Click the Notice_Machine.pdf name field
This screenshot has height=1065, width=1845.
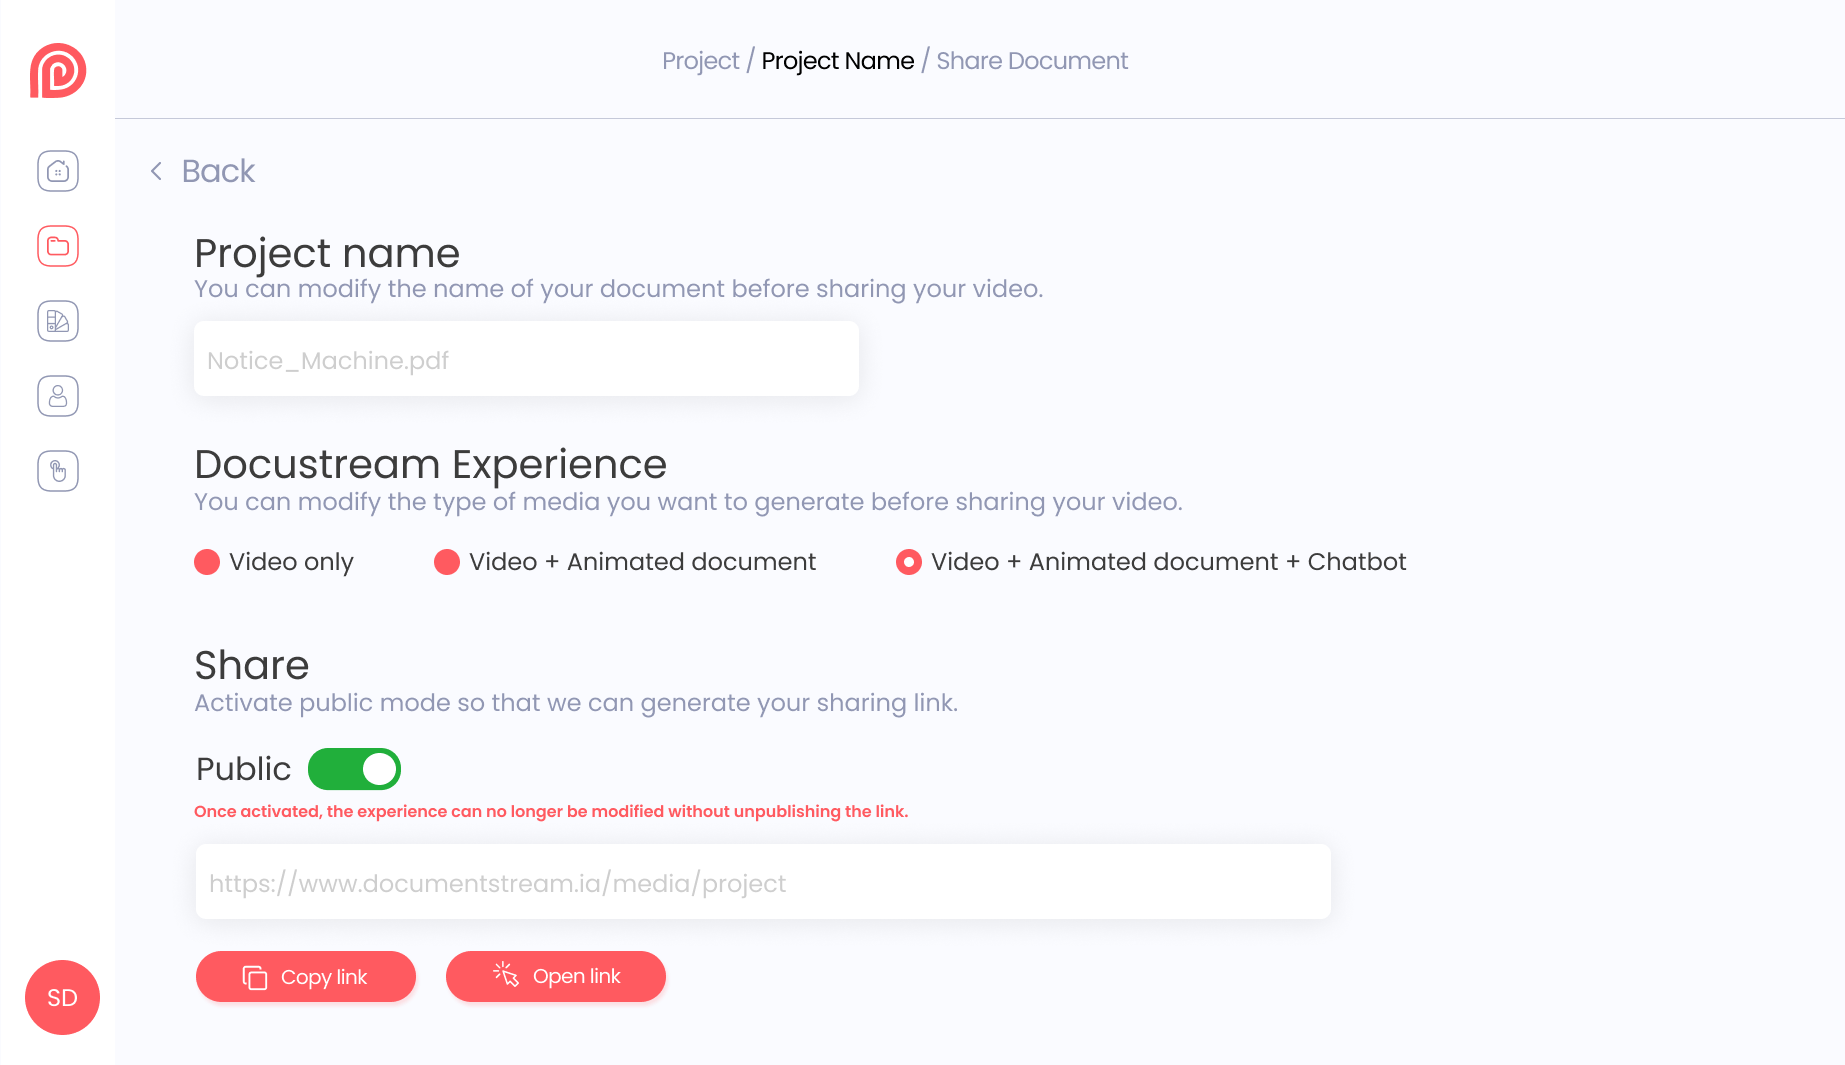526,359
